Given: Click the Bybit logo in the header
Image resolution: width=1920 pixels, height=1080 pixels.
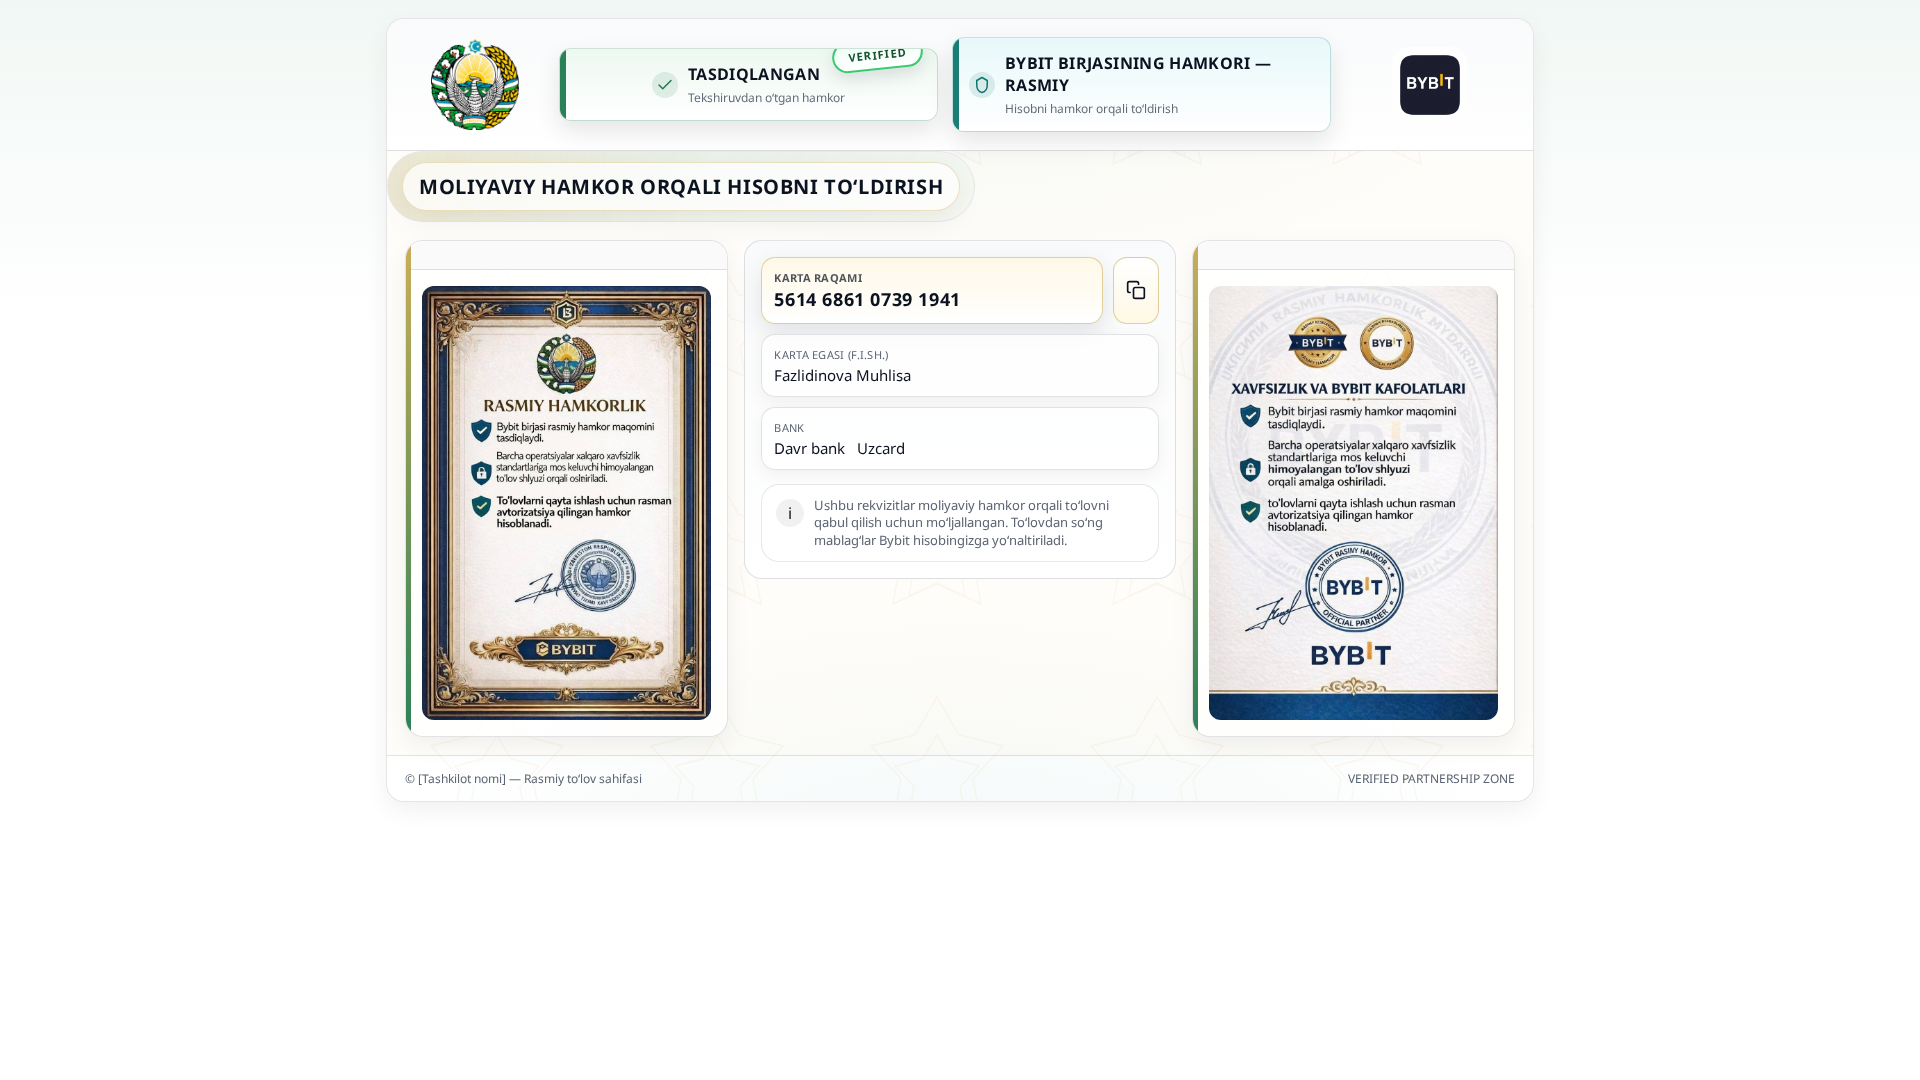Looking at the screenshot, I should pyautogui.click(x=1429, y=84).
